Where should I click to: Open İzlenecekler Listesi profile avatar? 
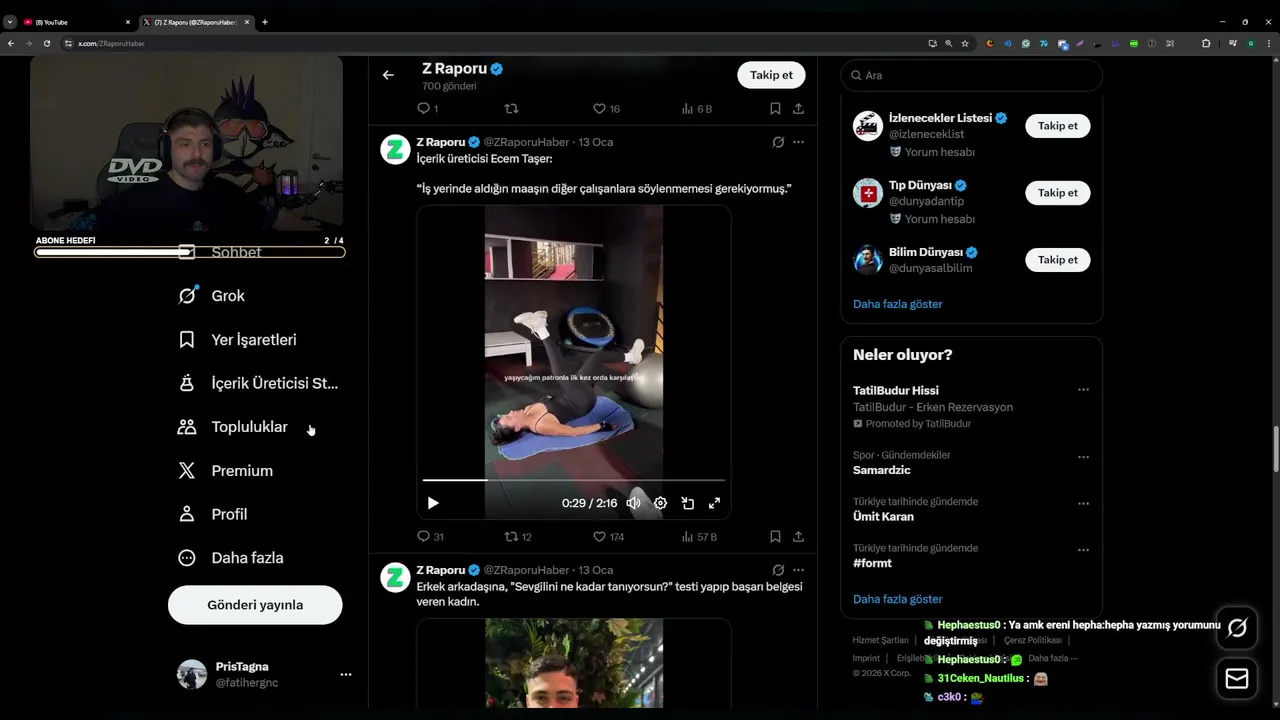point(867,126)
